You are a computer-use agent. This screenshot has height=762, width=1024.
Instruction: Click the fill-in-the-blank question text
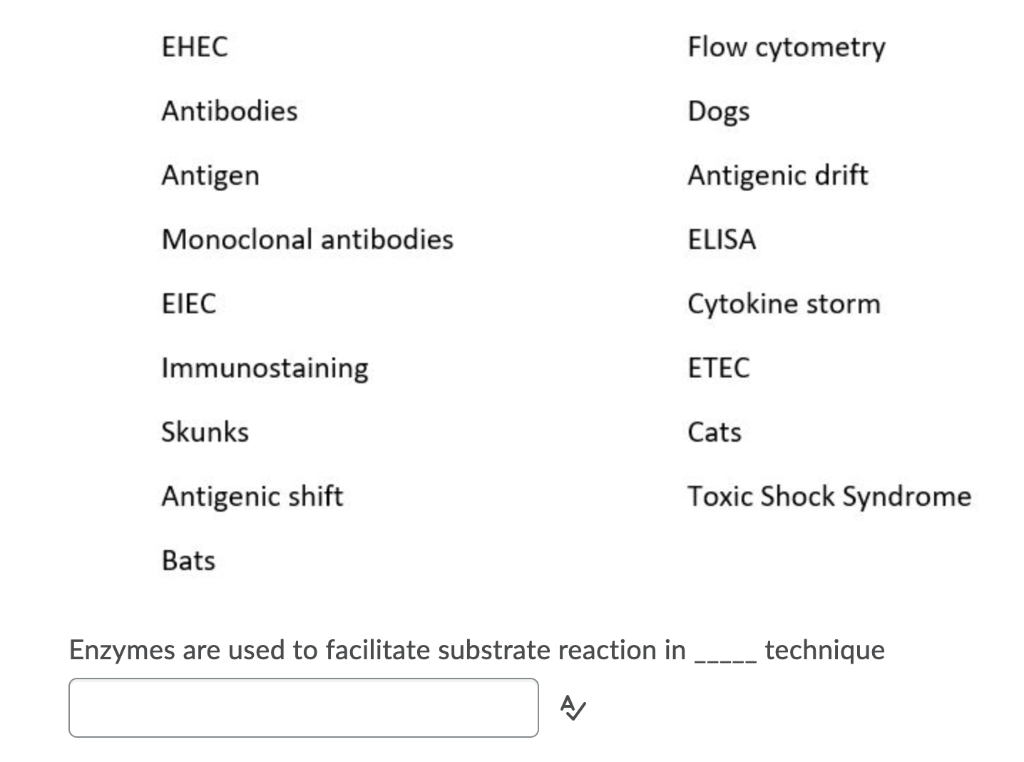coord(476,649)
